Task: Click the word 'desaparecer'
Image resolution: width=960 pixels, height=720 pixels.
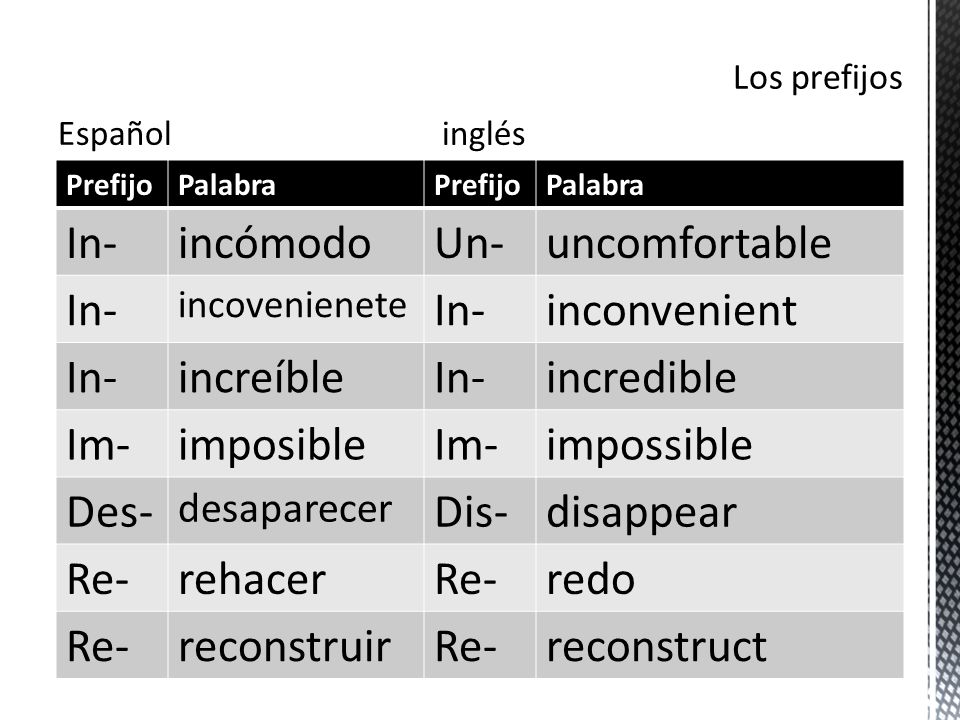Action: pos(285,509)
